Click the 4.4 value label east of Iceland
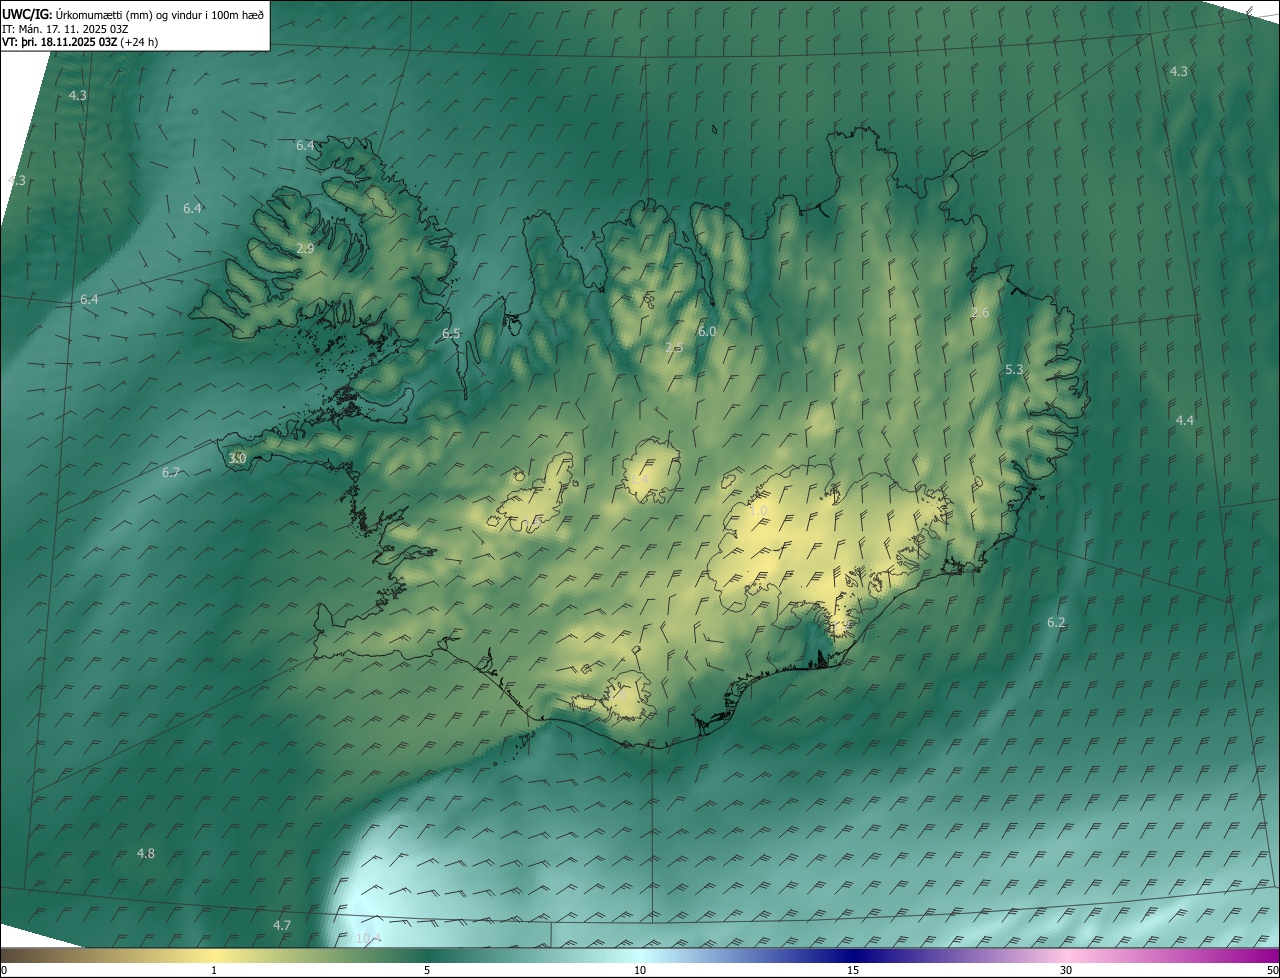Image resolution: width=1280 pixels, height=978 pixels. coord(1184,420)
